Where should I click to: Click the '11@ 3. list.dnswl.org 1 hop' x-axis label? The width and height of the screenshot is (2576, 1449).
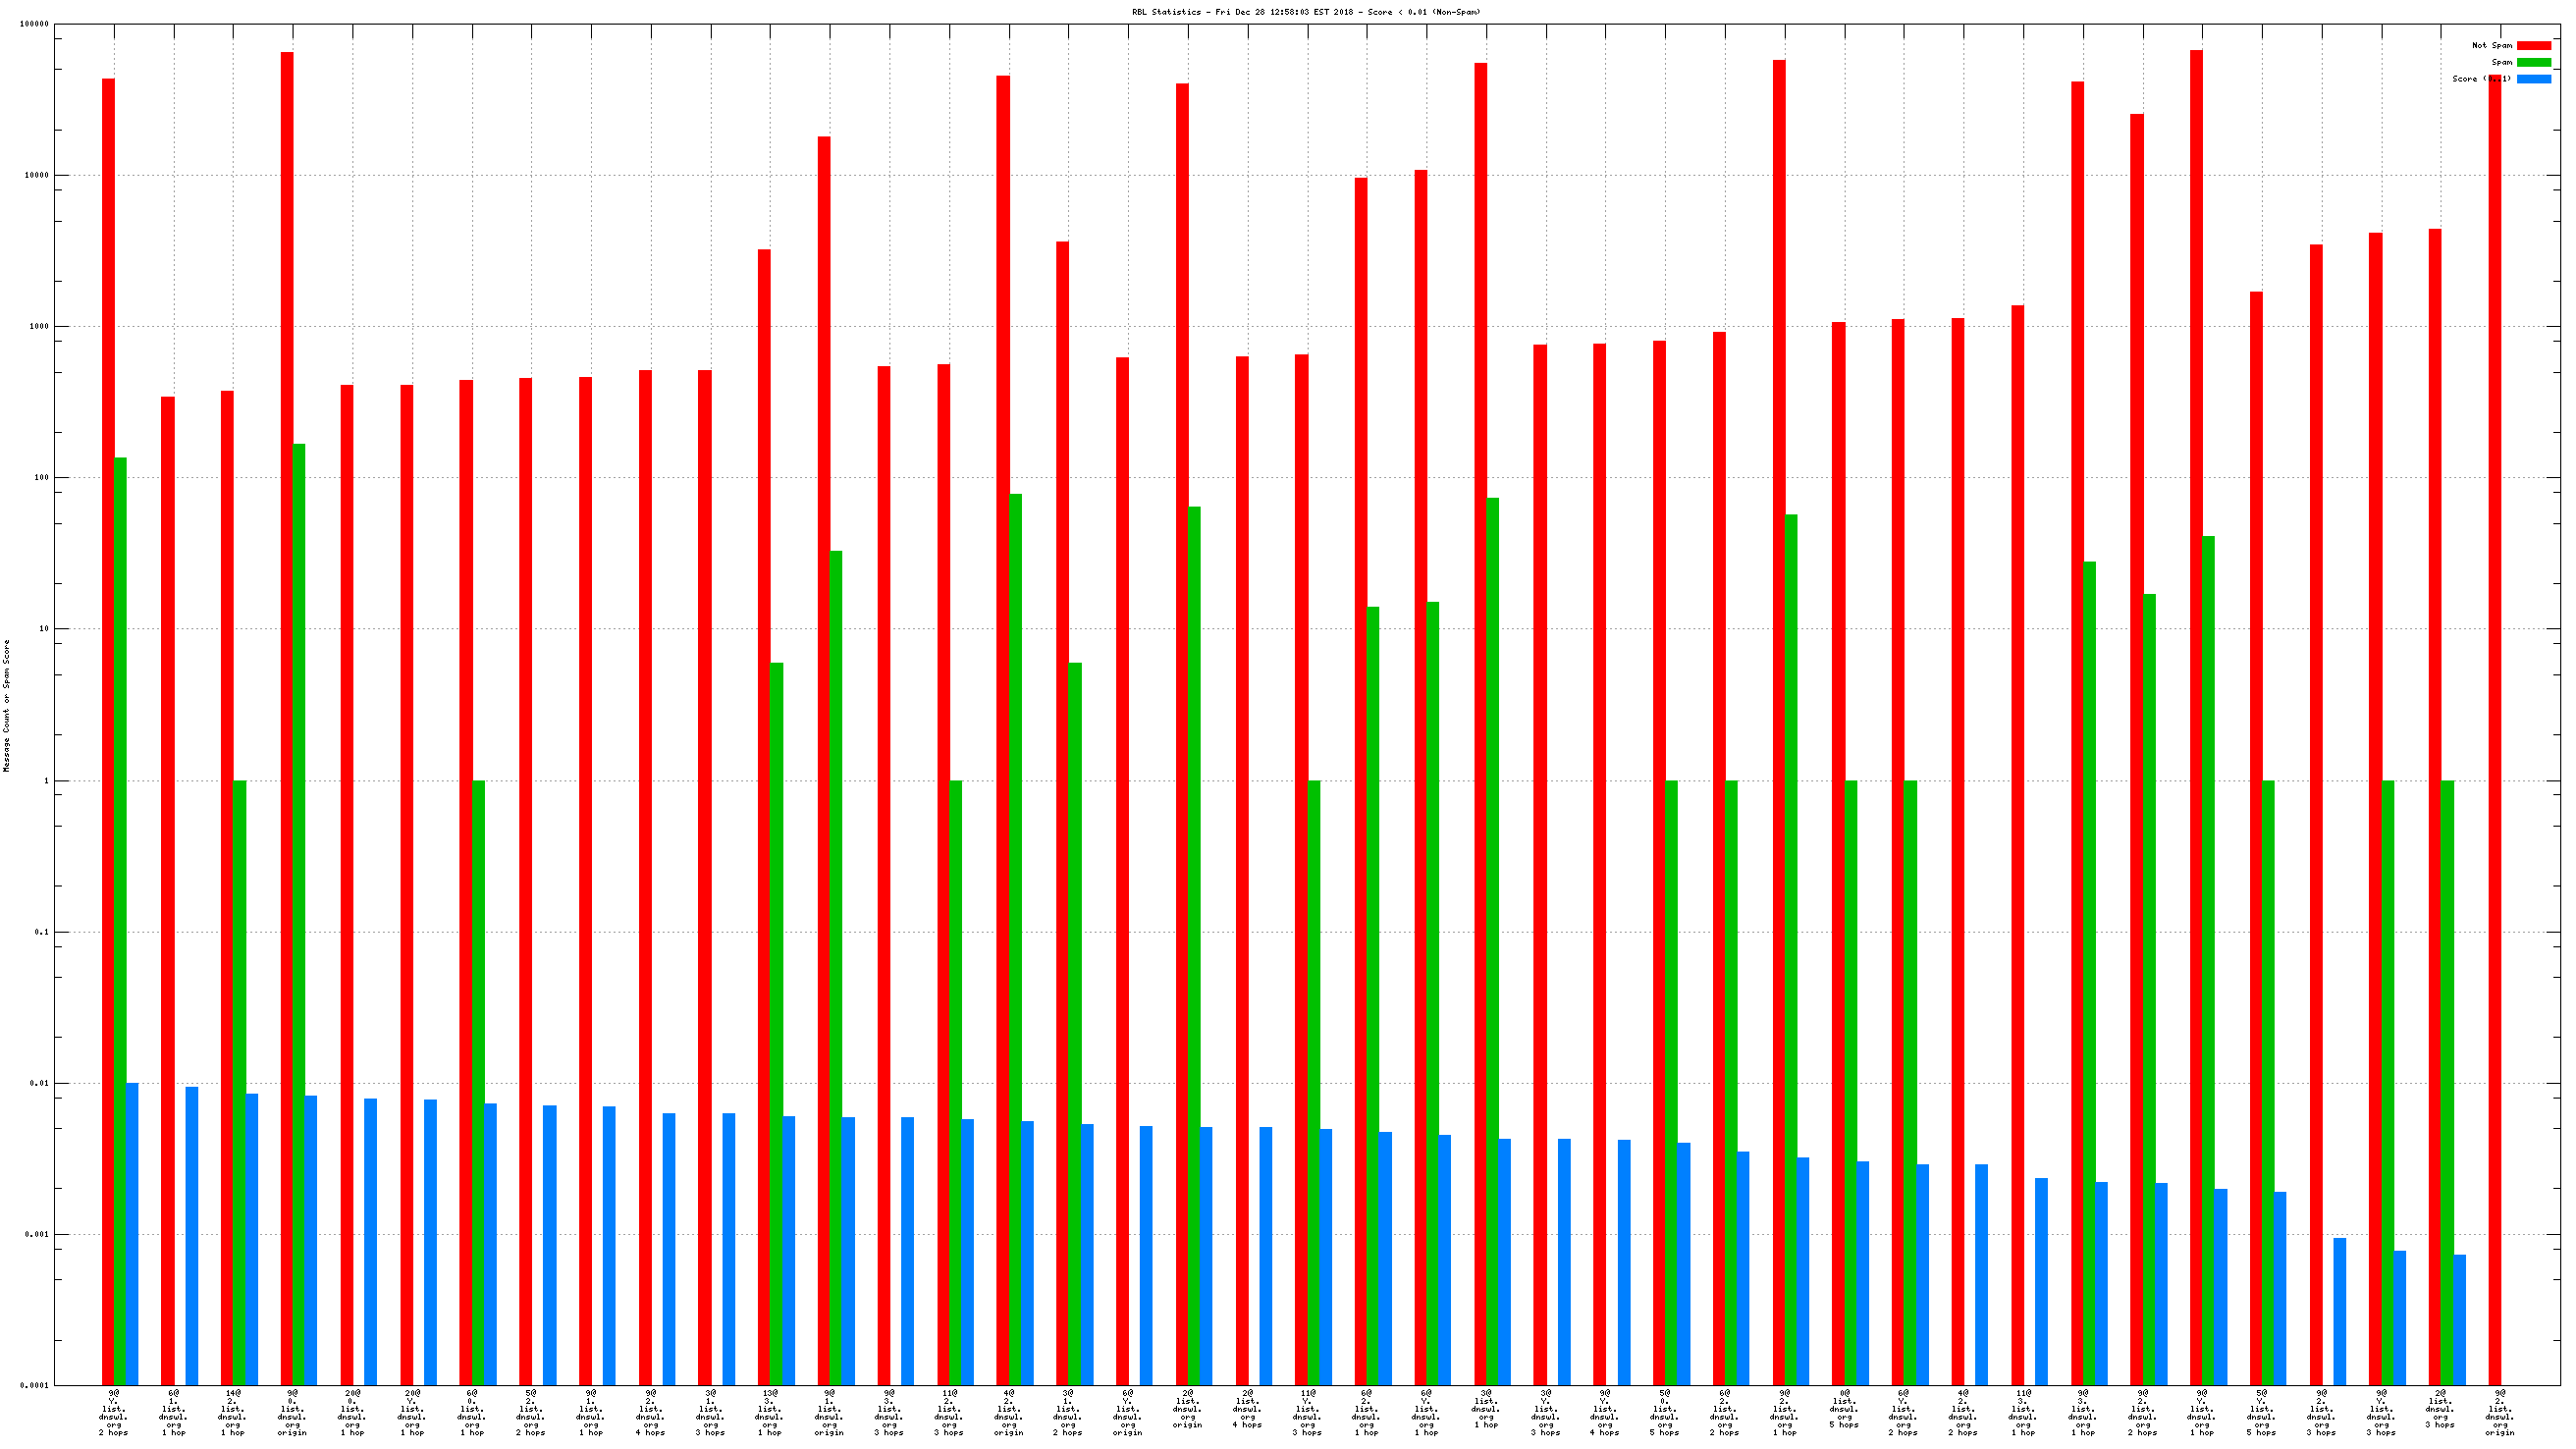2022,1412
